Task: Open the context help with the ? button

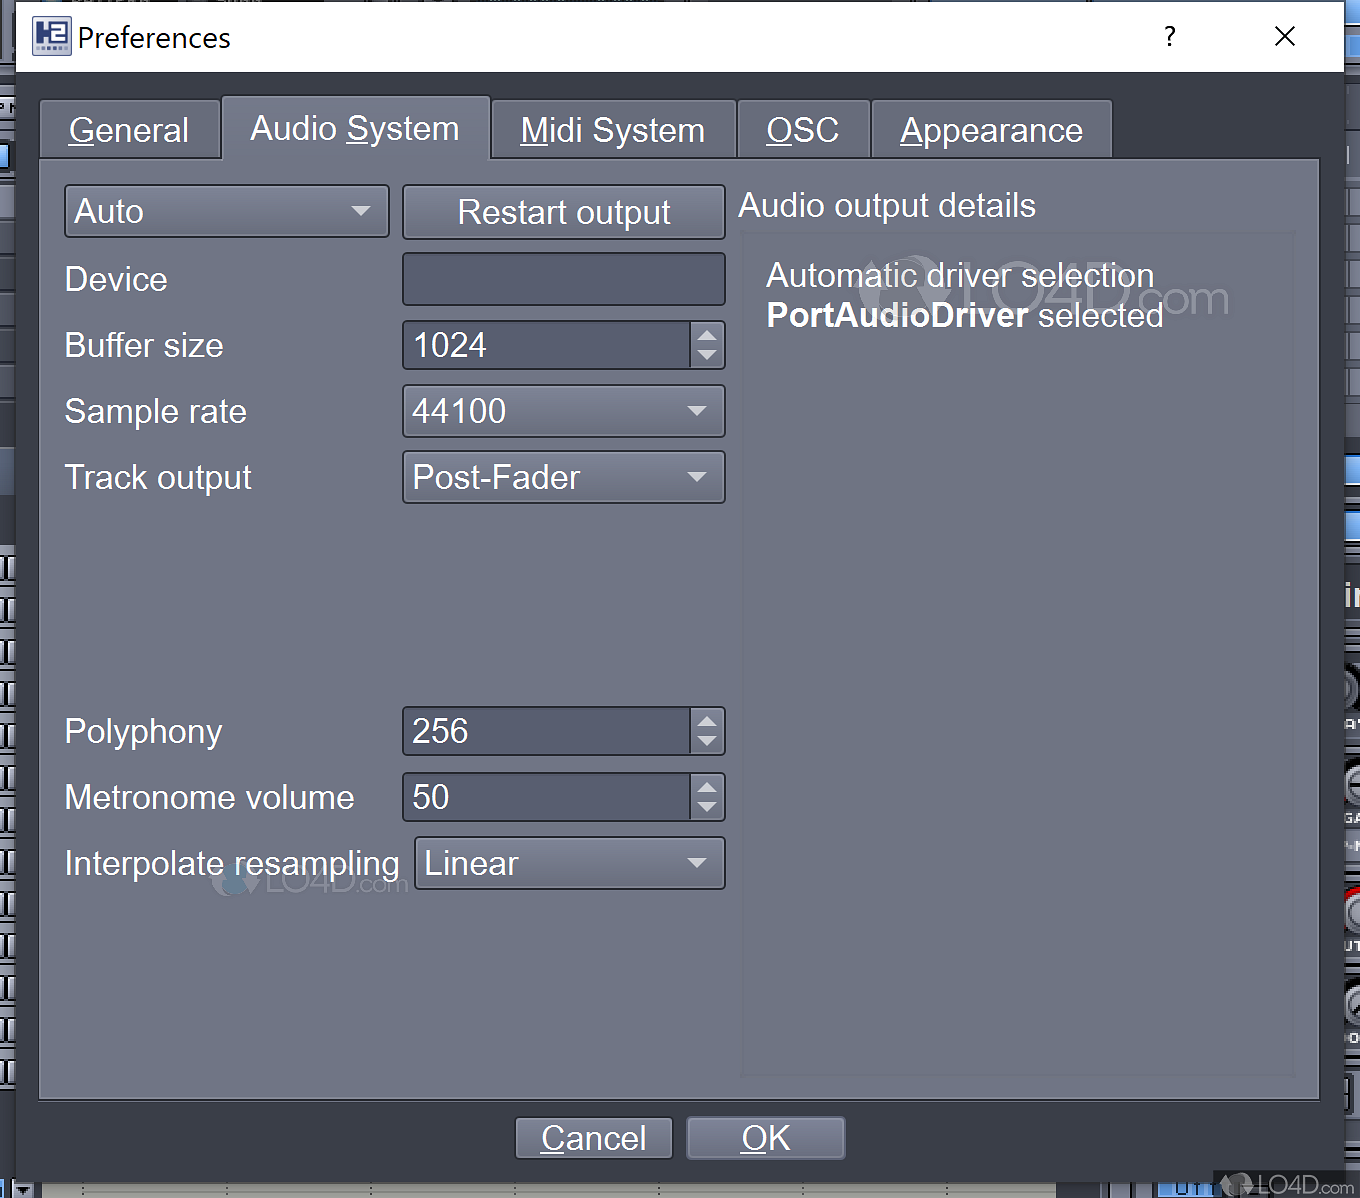Action: (x=1168, y=37)
